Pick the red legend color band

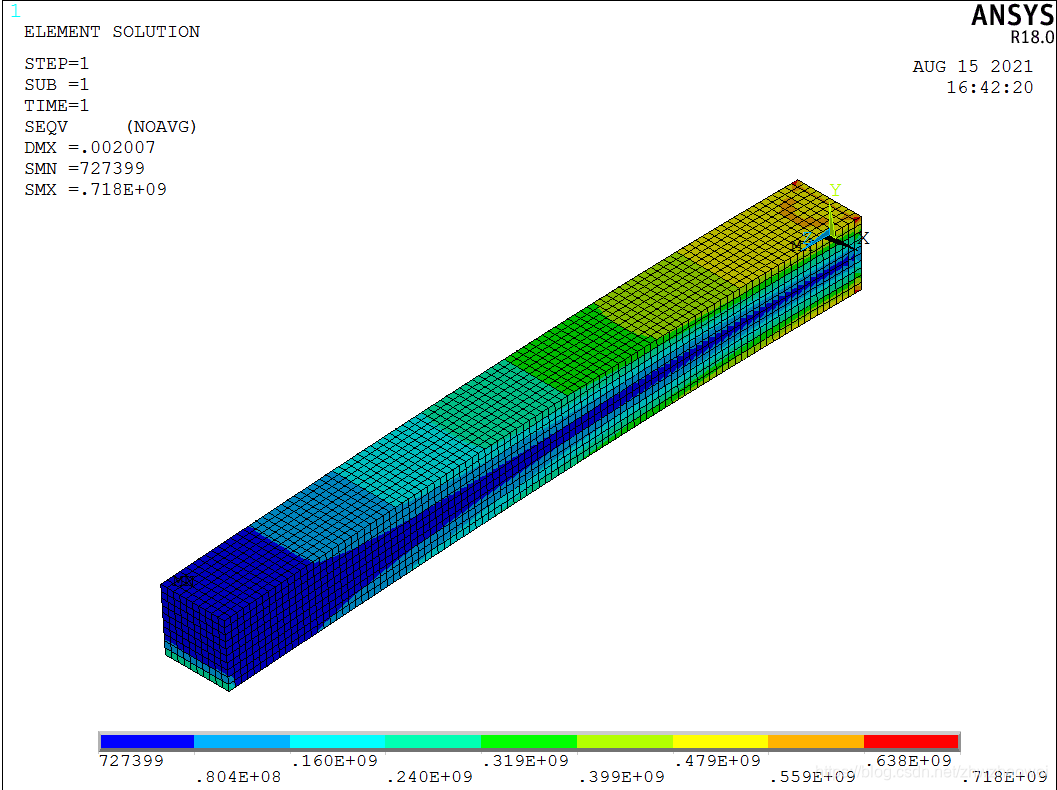pyautogui.click(x=911, y=741)
